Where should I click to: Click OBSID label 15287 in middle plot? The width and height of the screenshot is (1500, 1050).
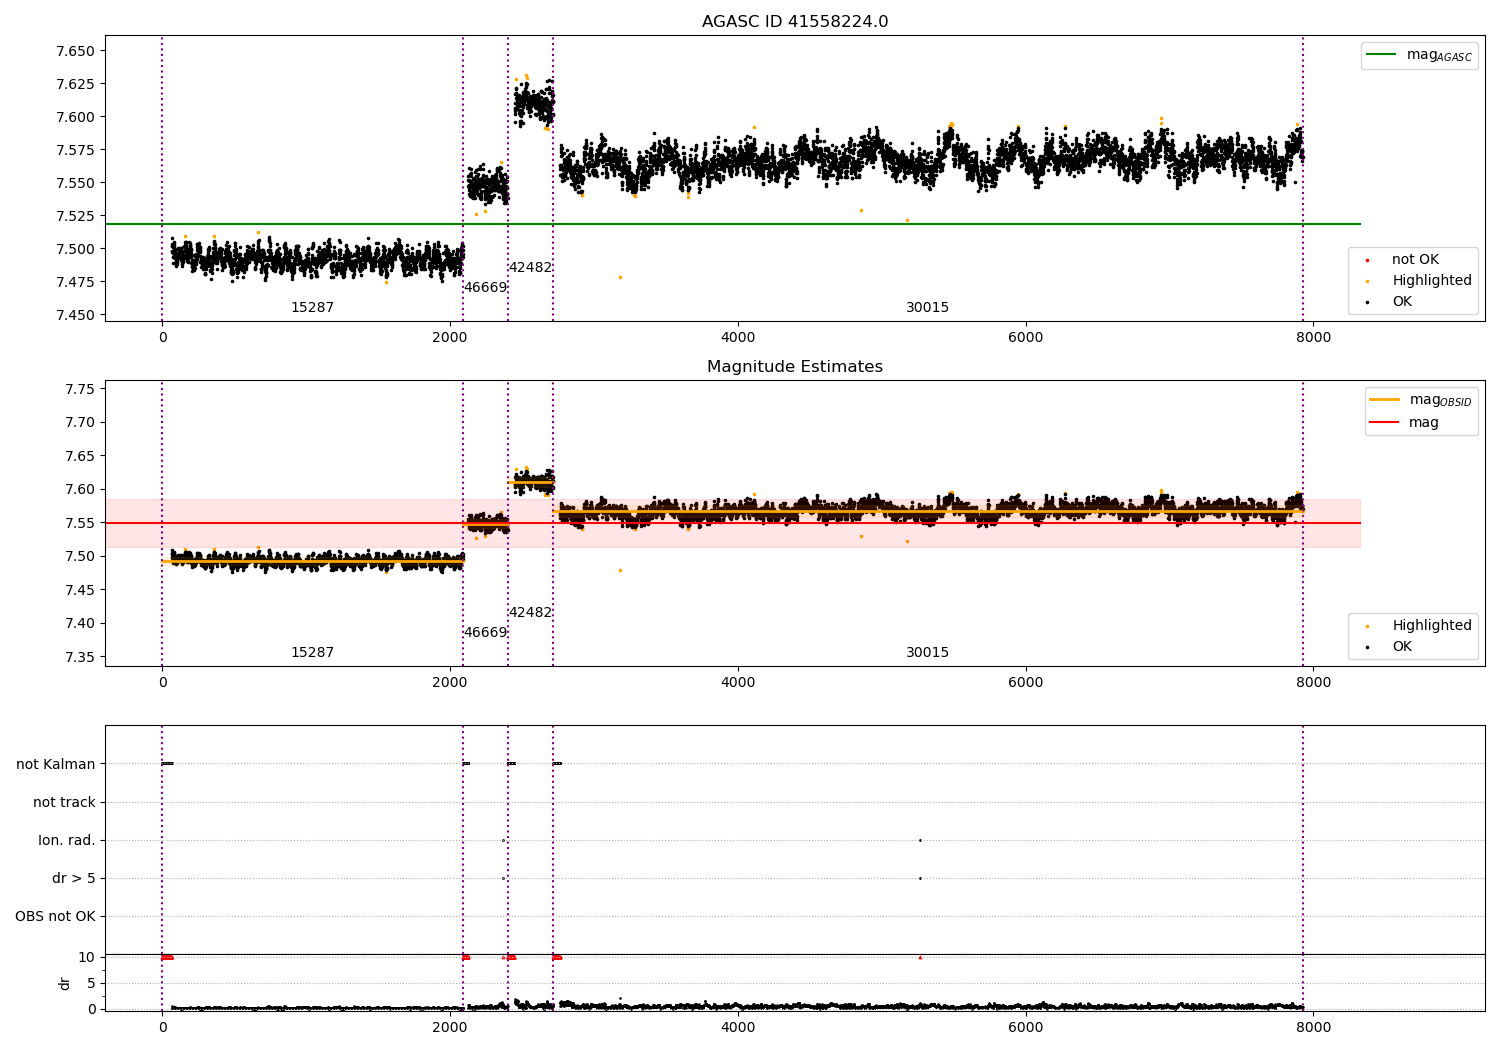pos(312,653)
